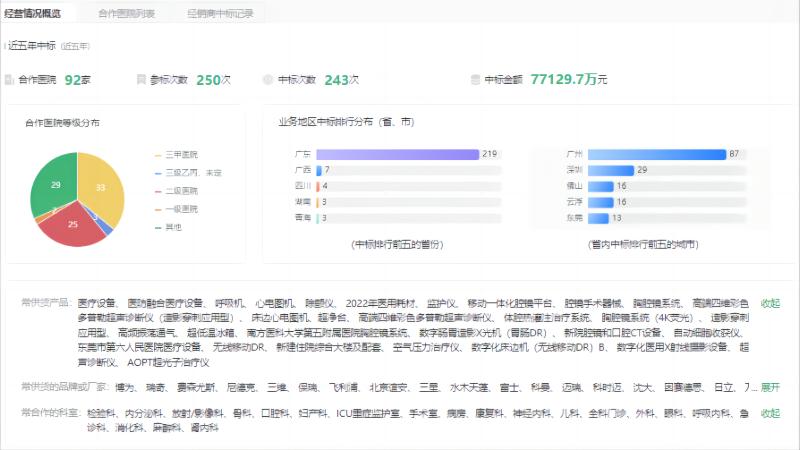Click 医疗设备 in the product list

(96, 304)
